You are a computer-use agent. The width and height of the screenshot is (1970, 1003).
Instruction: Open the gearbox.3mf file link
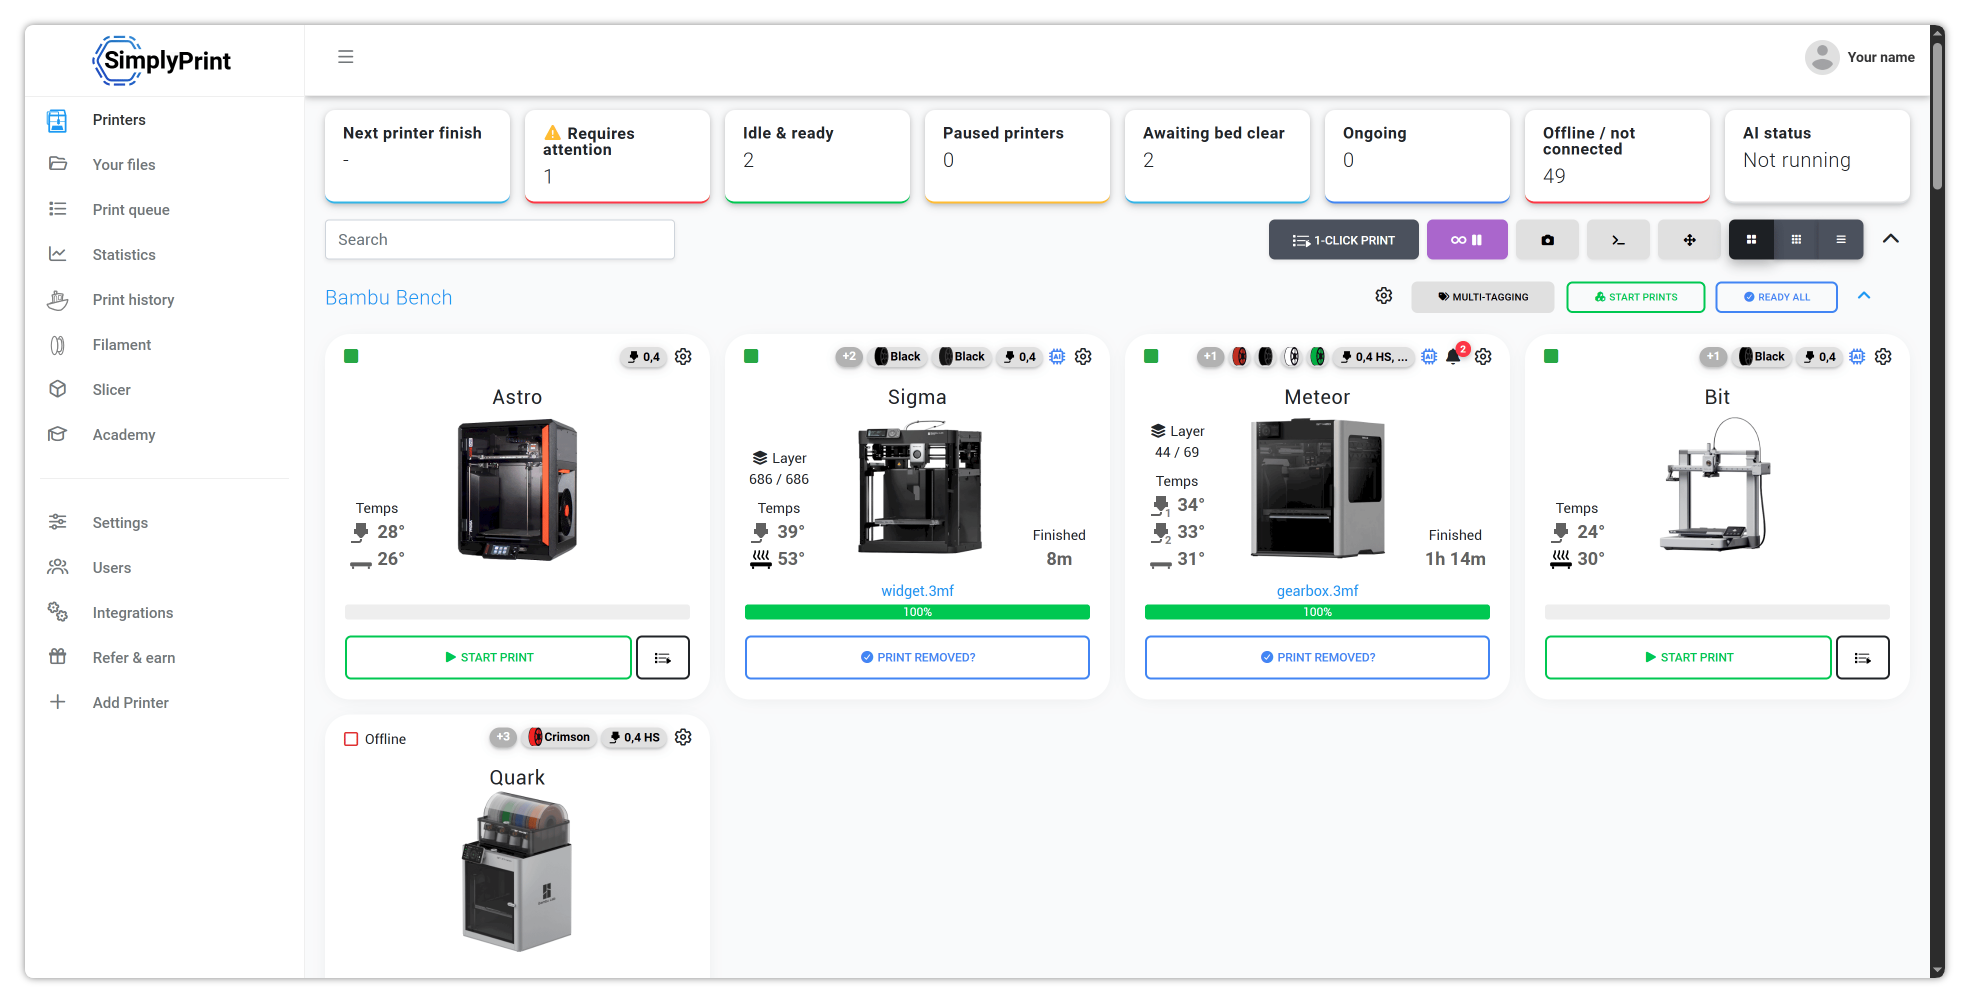1317,591
